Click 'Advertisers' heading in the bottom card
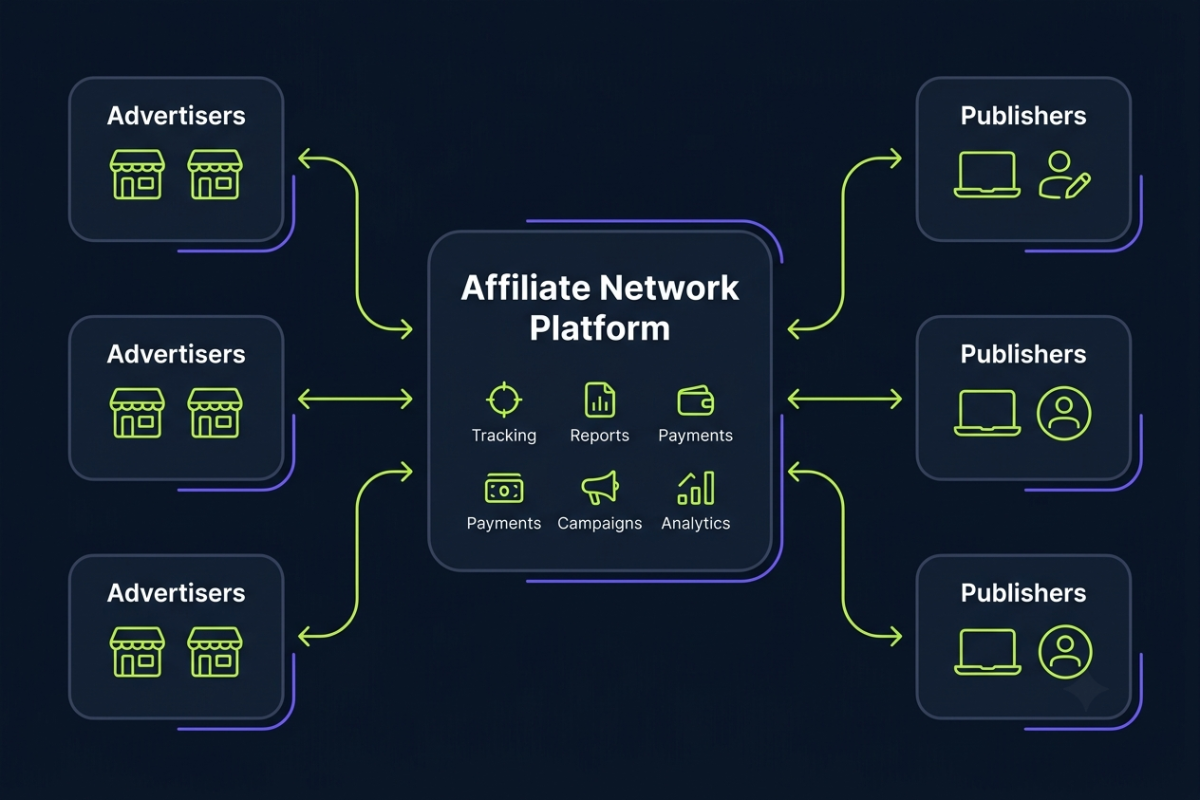The height and width of the screenshot is (800, 1200). point(176,593)
